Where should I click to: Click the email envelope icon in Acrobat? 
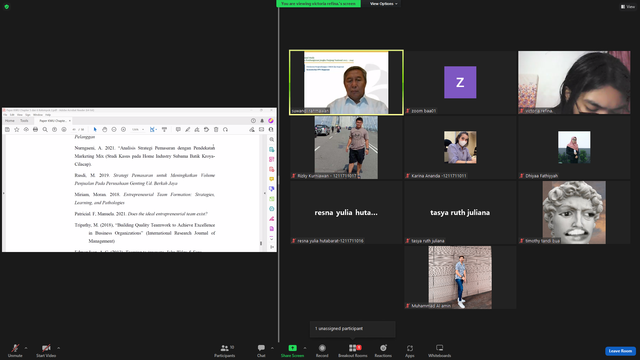(262, 129)
